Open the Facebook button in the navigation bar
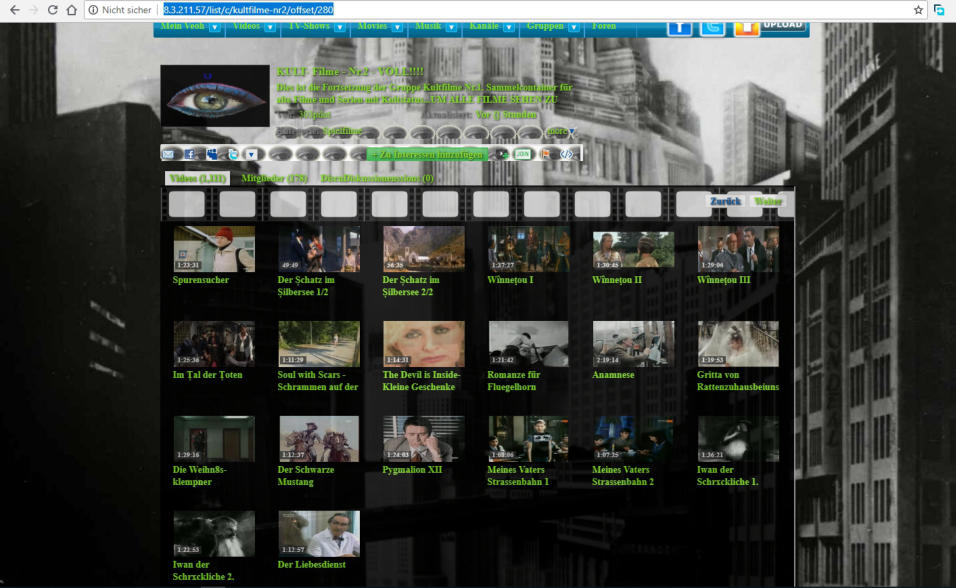This screenshot has width=956, height=588. [x=679, y=28]
